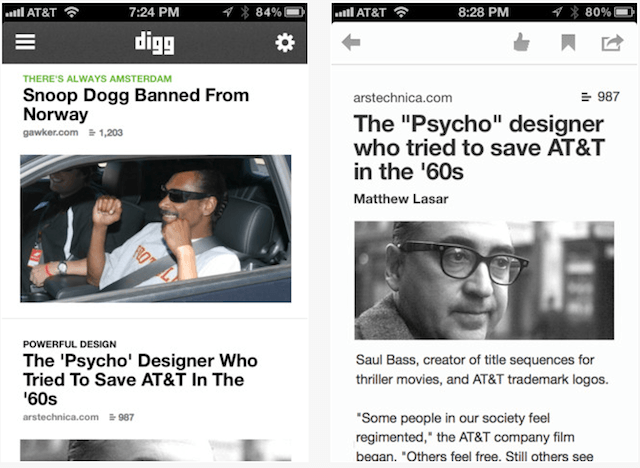The height and width of the screenshot is (468, 640).
Task: Save the article with bookmark icon
Action: click(568, 42)
